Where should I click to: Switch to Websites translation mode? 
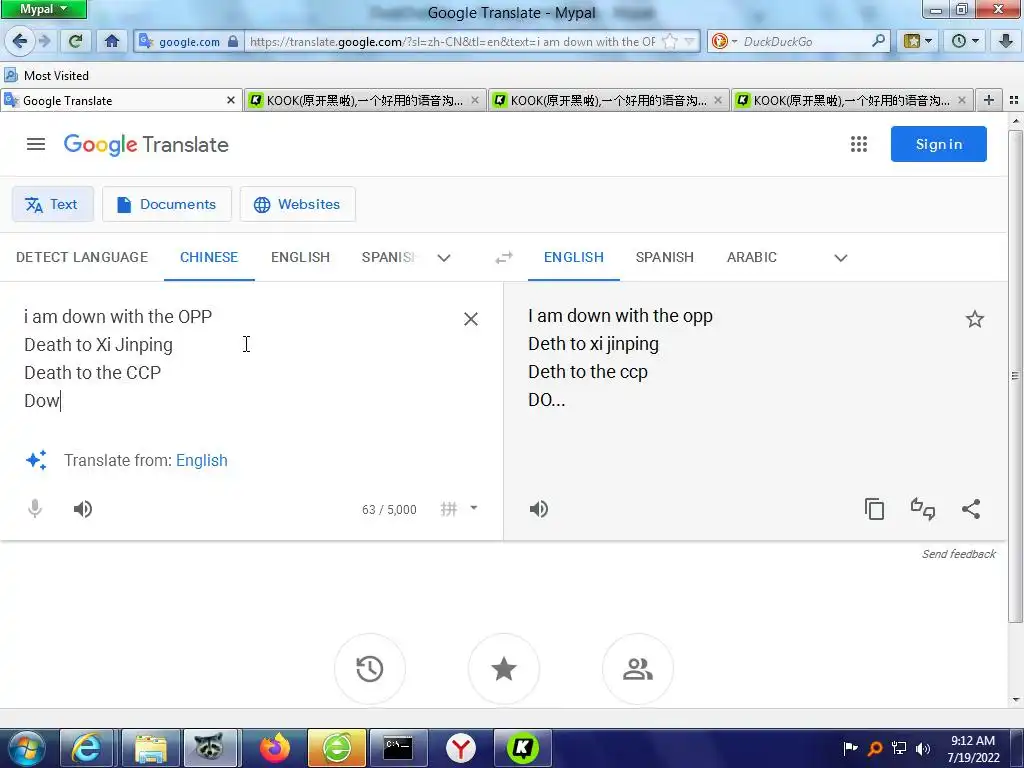pyautogui.click(x=298, y=204)
